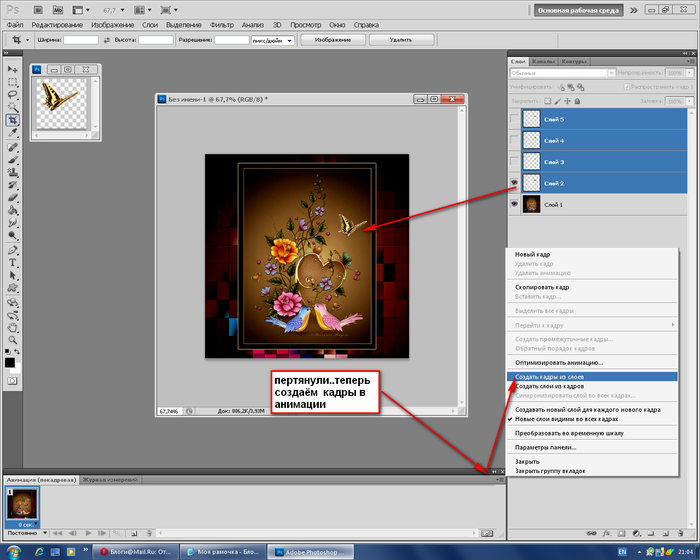Switch to Журнал измерений tab
Viewport: 700px width, 560px height.
[x=110, y=480]
